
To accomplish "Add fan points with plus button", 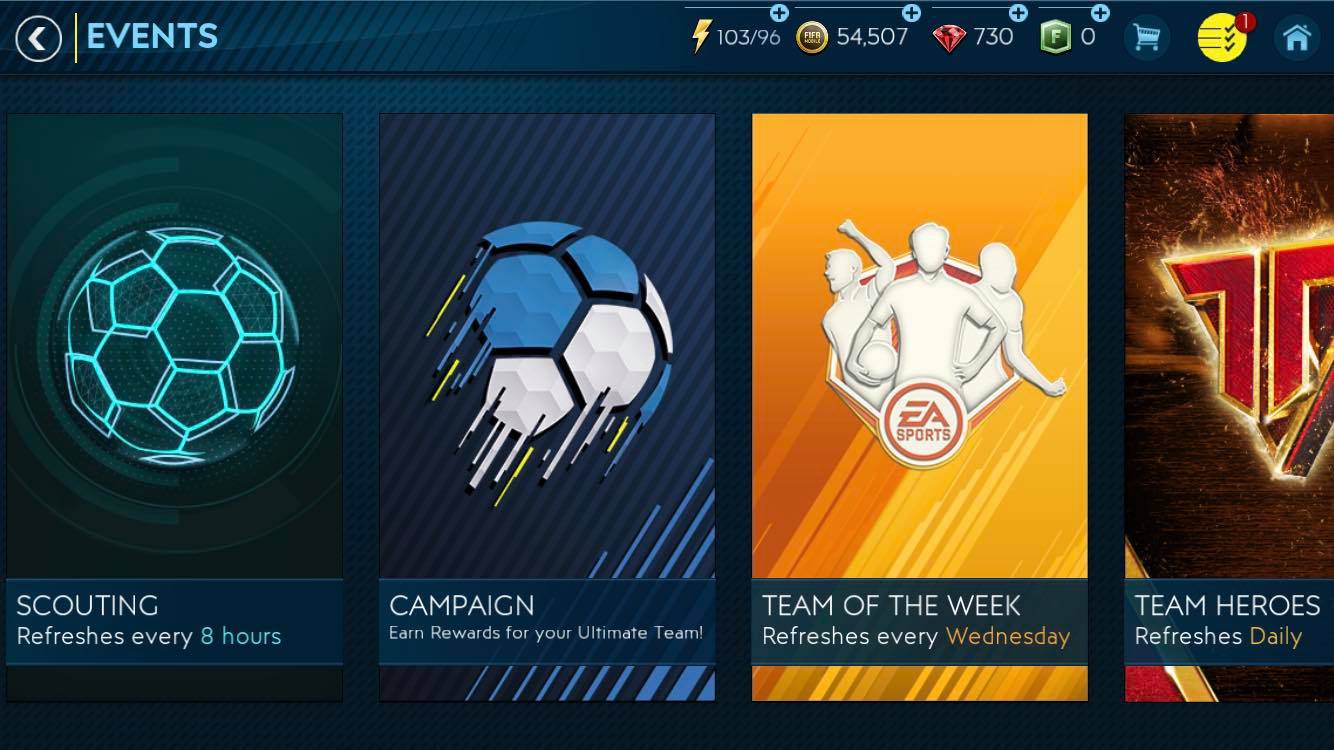I will 1100,13.
